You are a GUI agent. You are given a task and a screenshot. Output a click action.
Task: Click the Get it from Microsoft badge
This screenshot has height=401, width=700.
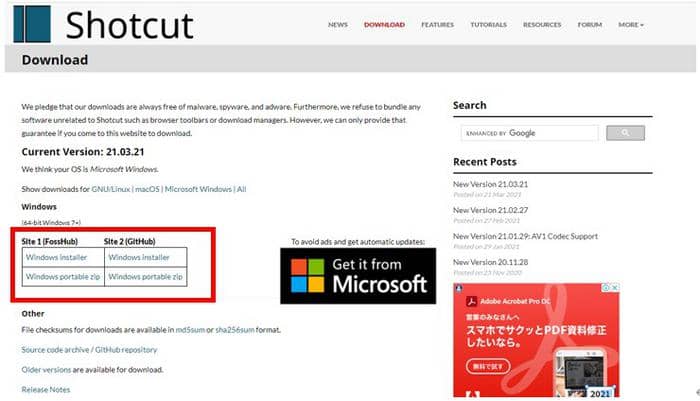pyautogui.click(x=358, y=276)
